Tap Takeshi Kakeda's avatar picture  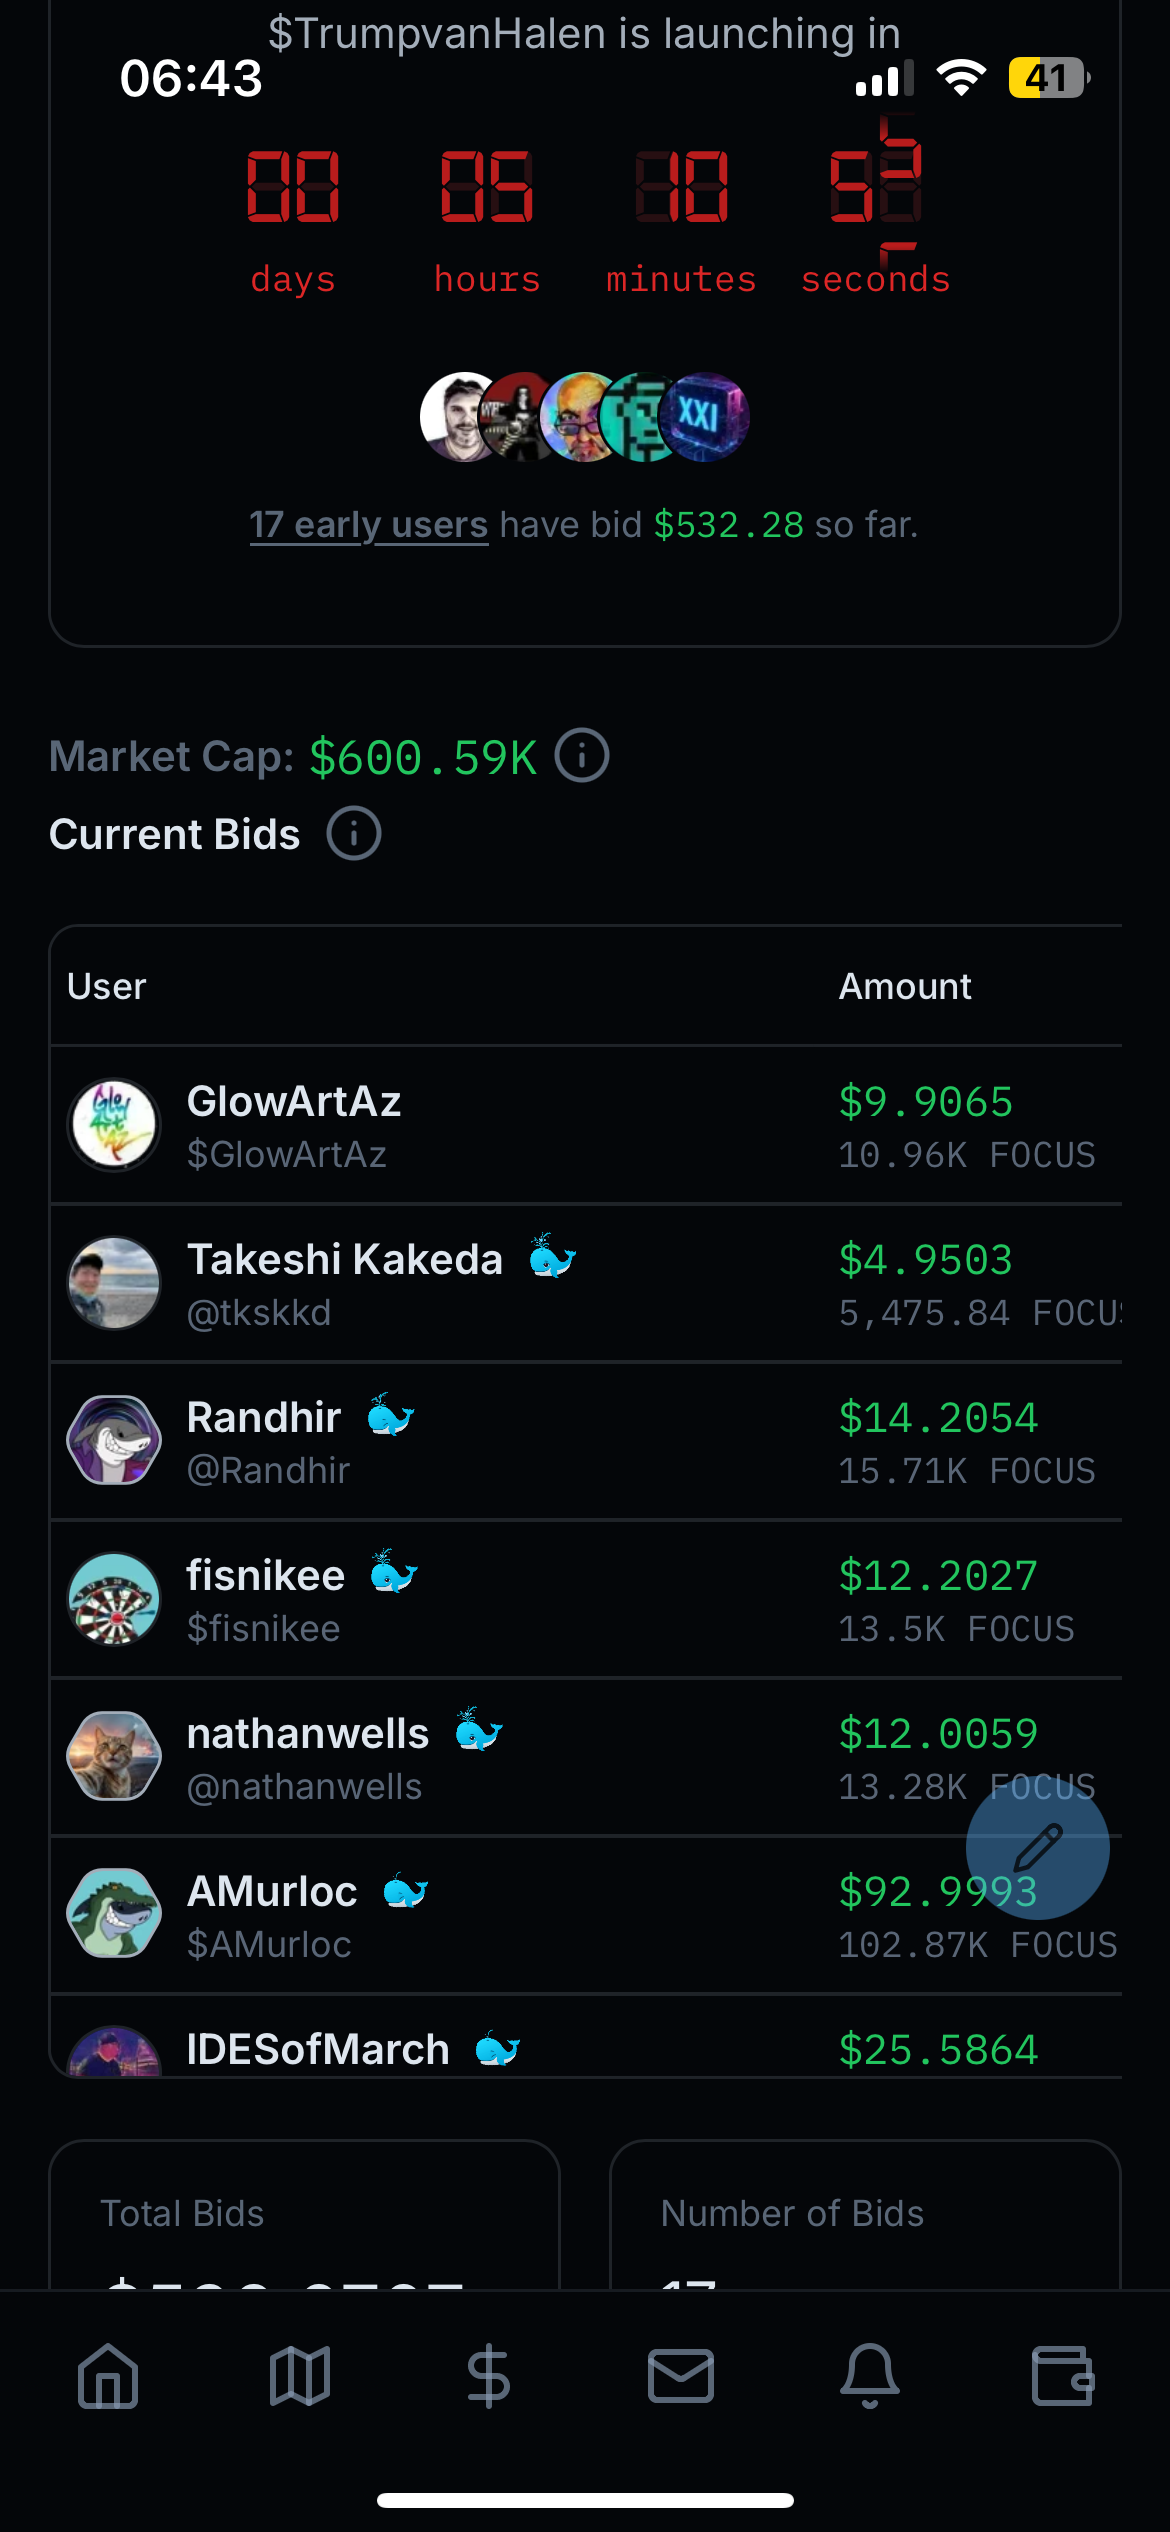point(114,1283)
